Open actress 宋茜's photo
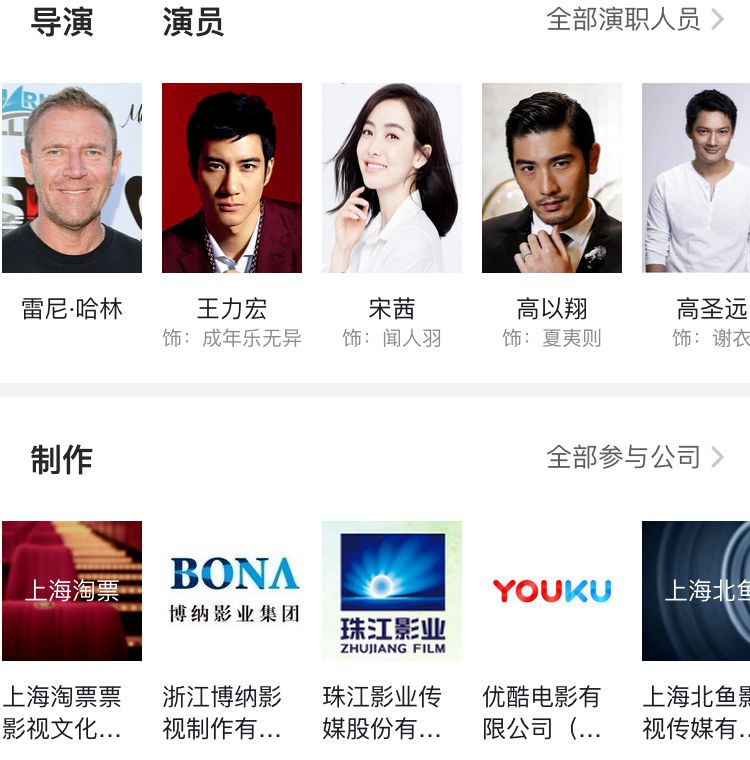The height and width of the screenshot is (760, 750). point(392,178)
